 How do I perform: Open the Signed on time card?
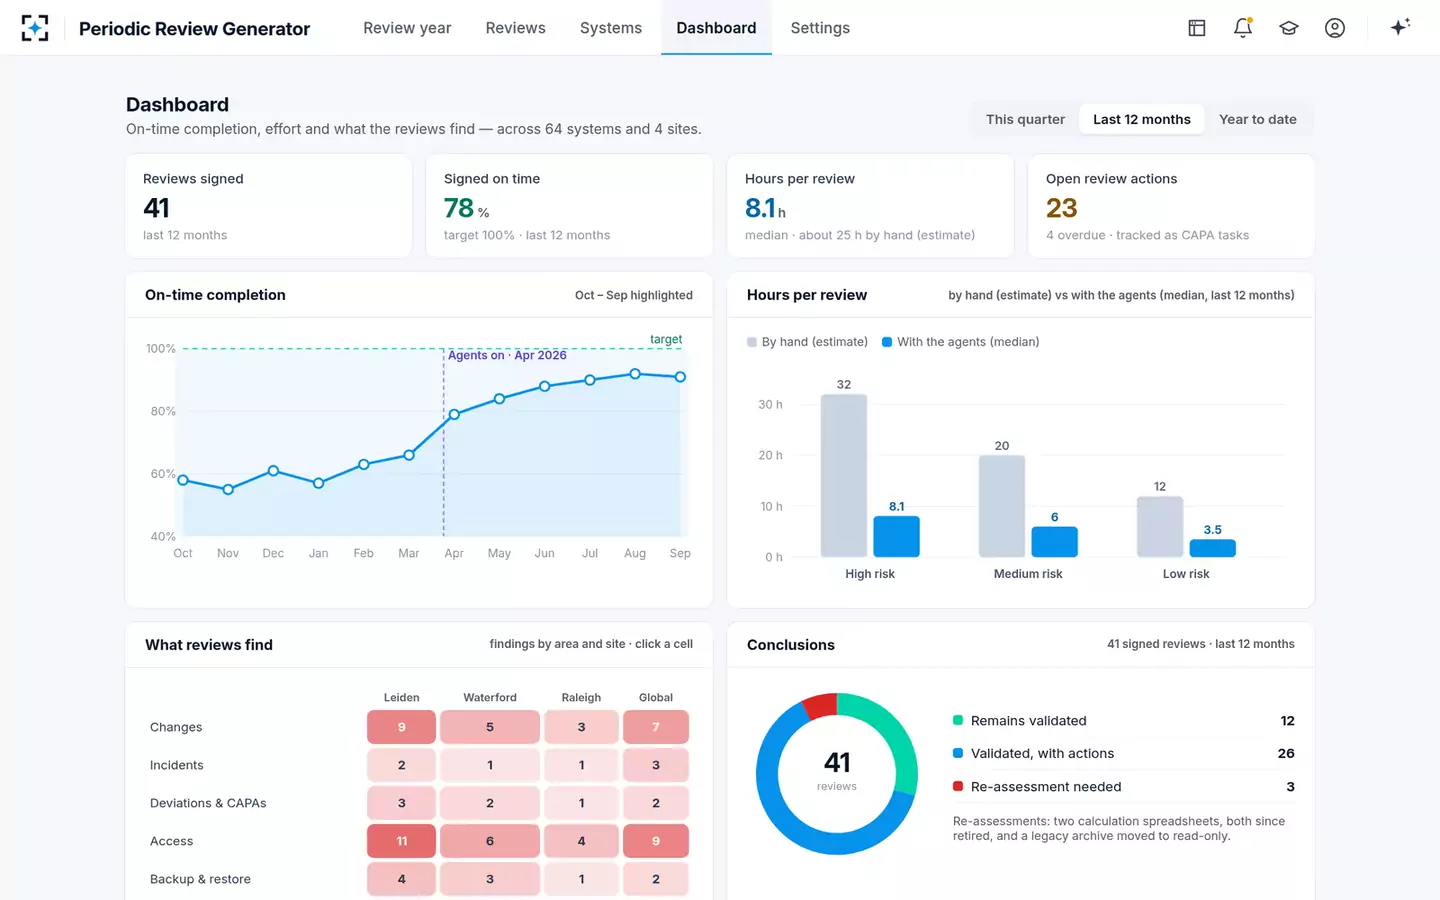click(x=570, y=206)
